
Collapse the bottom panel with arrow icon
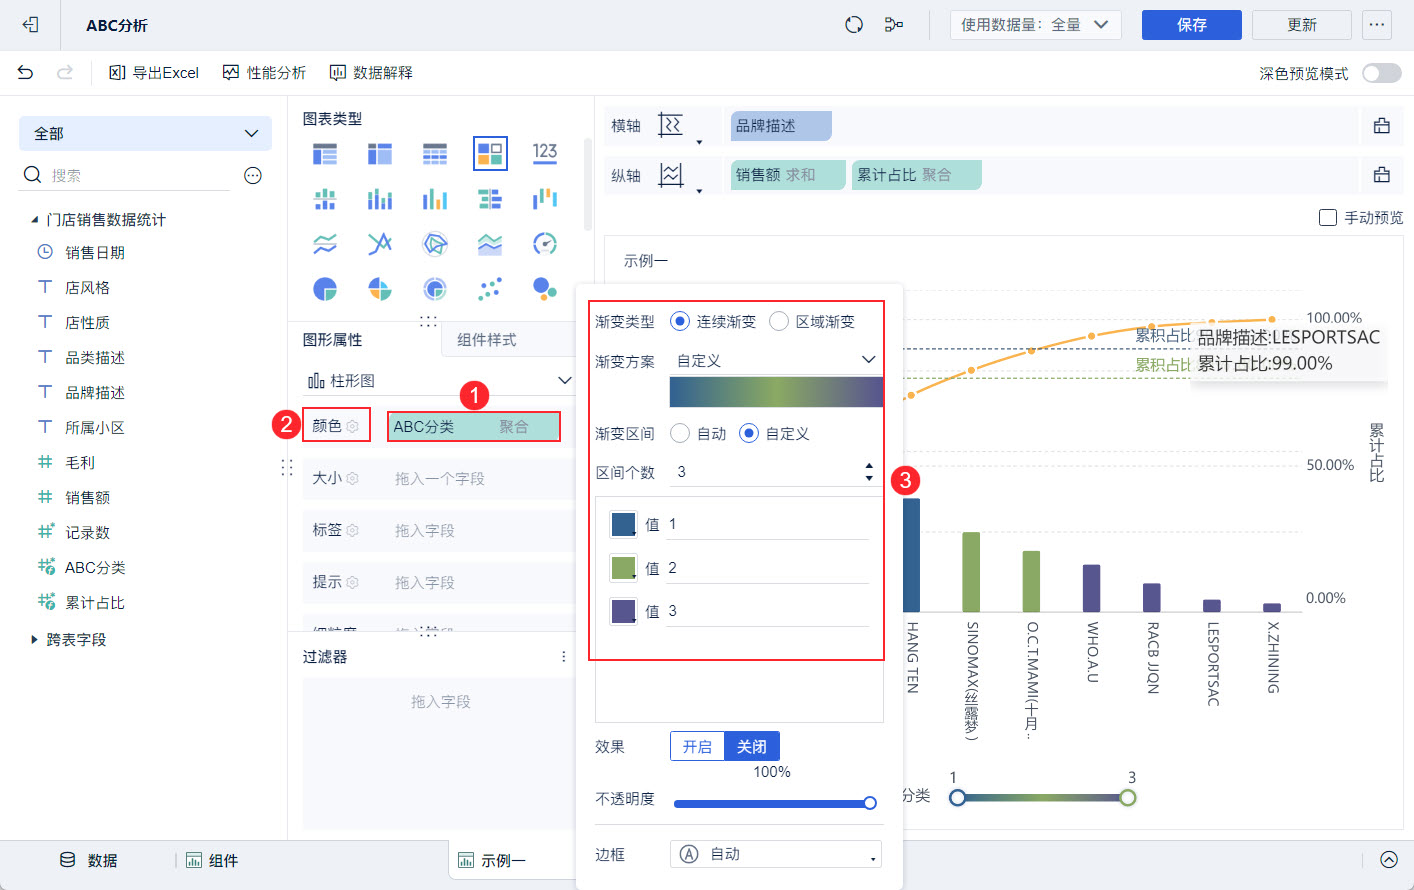[1389, 860]
